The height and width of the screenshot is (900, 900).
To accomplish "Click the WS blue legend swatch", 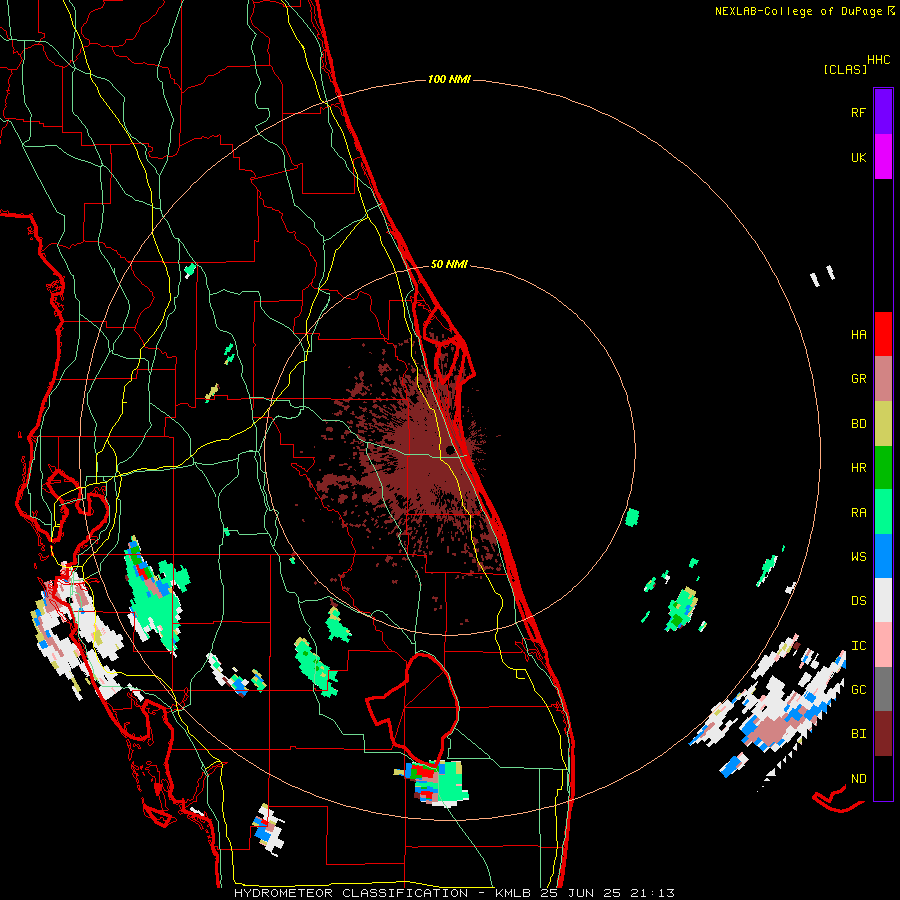I will (883, 556).
